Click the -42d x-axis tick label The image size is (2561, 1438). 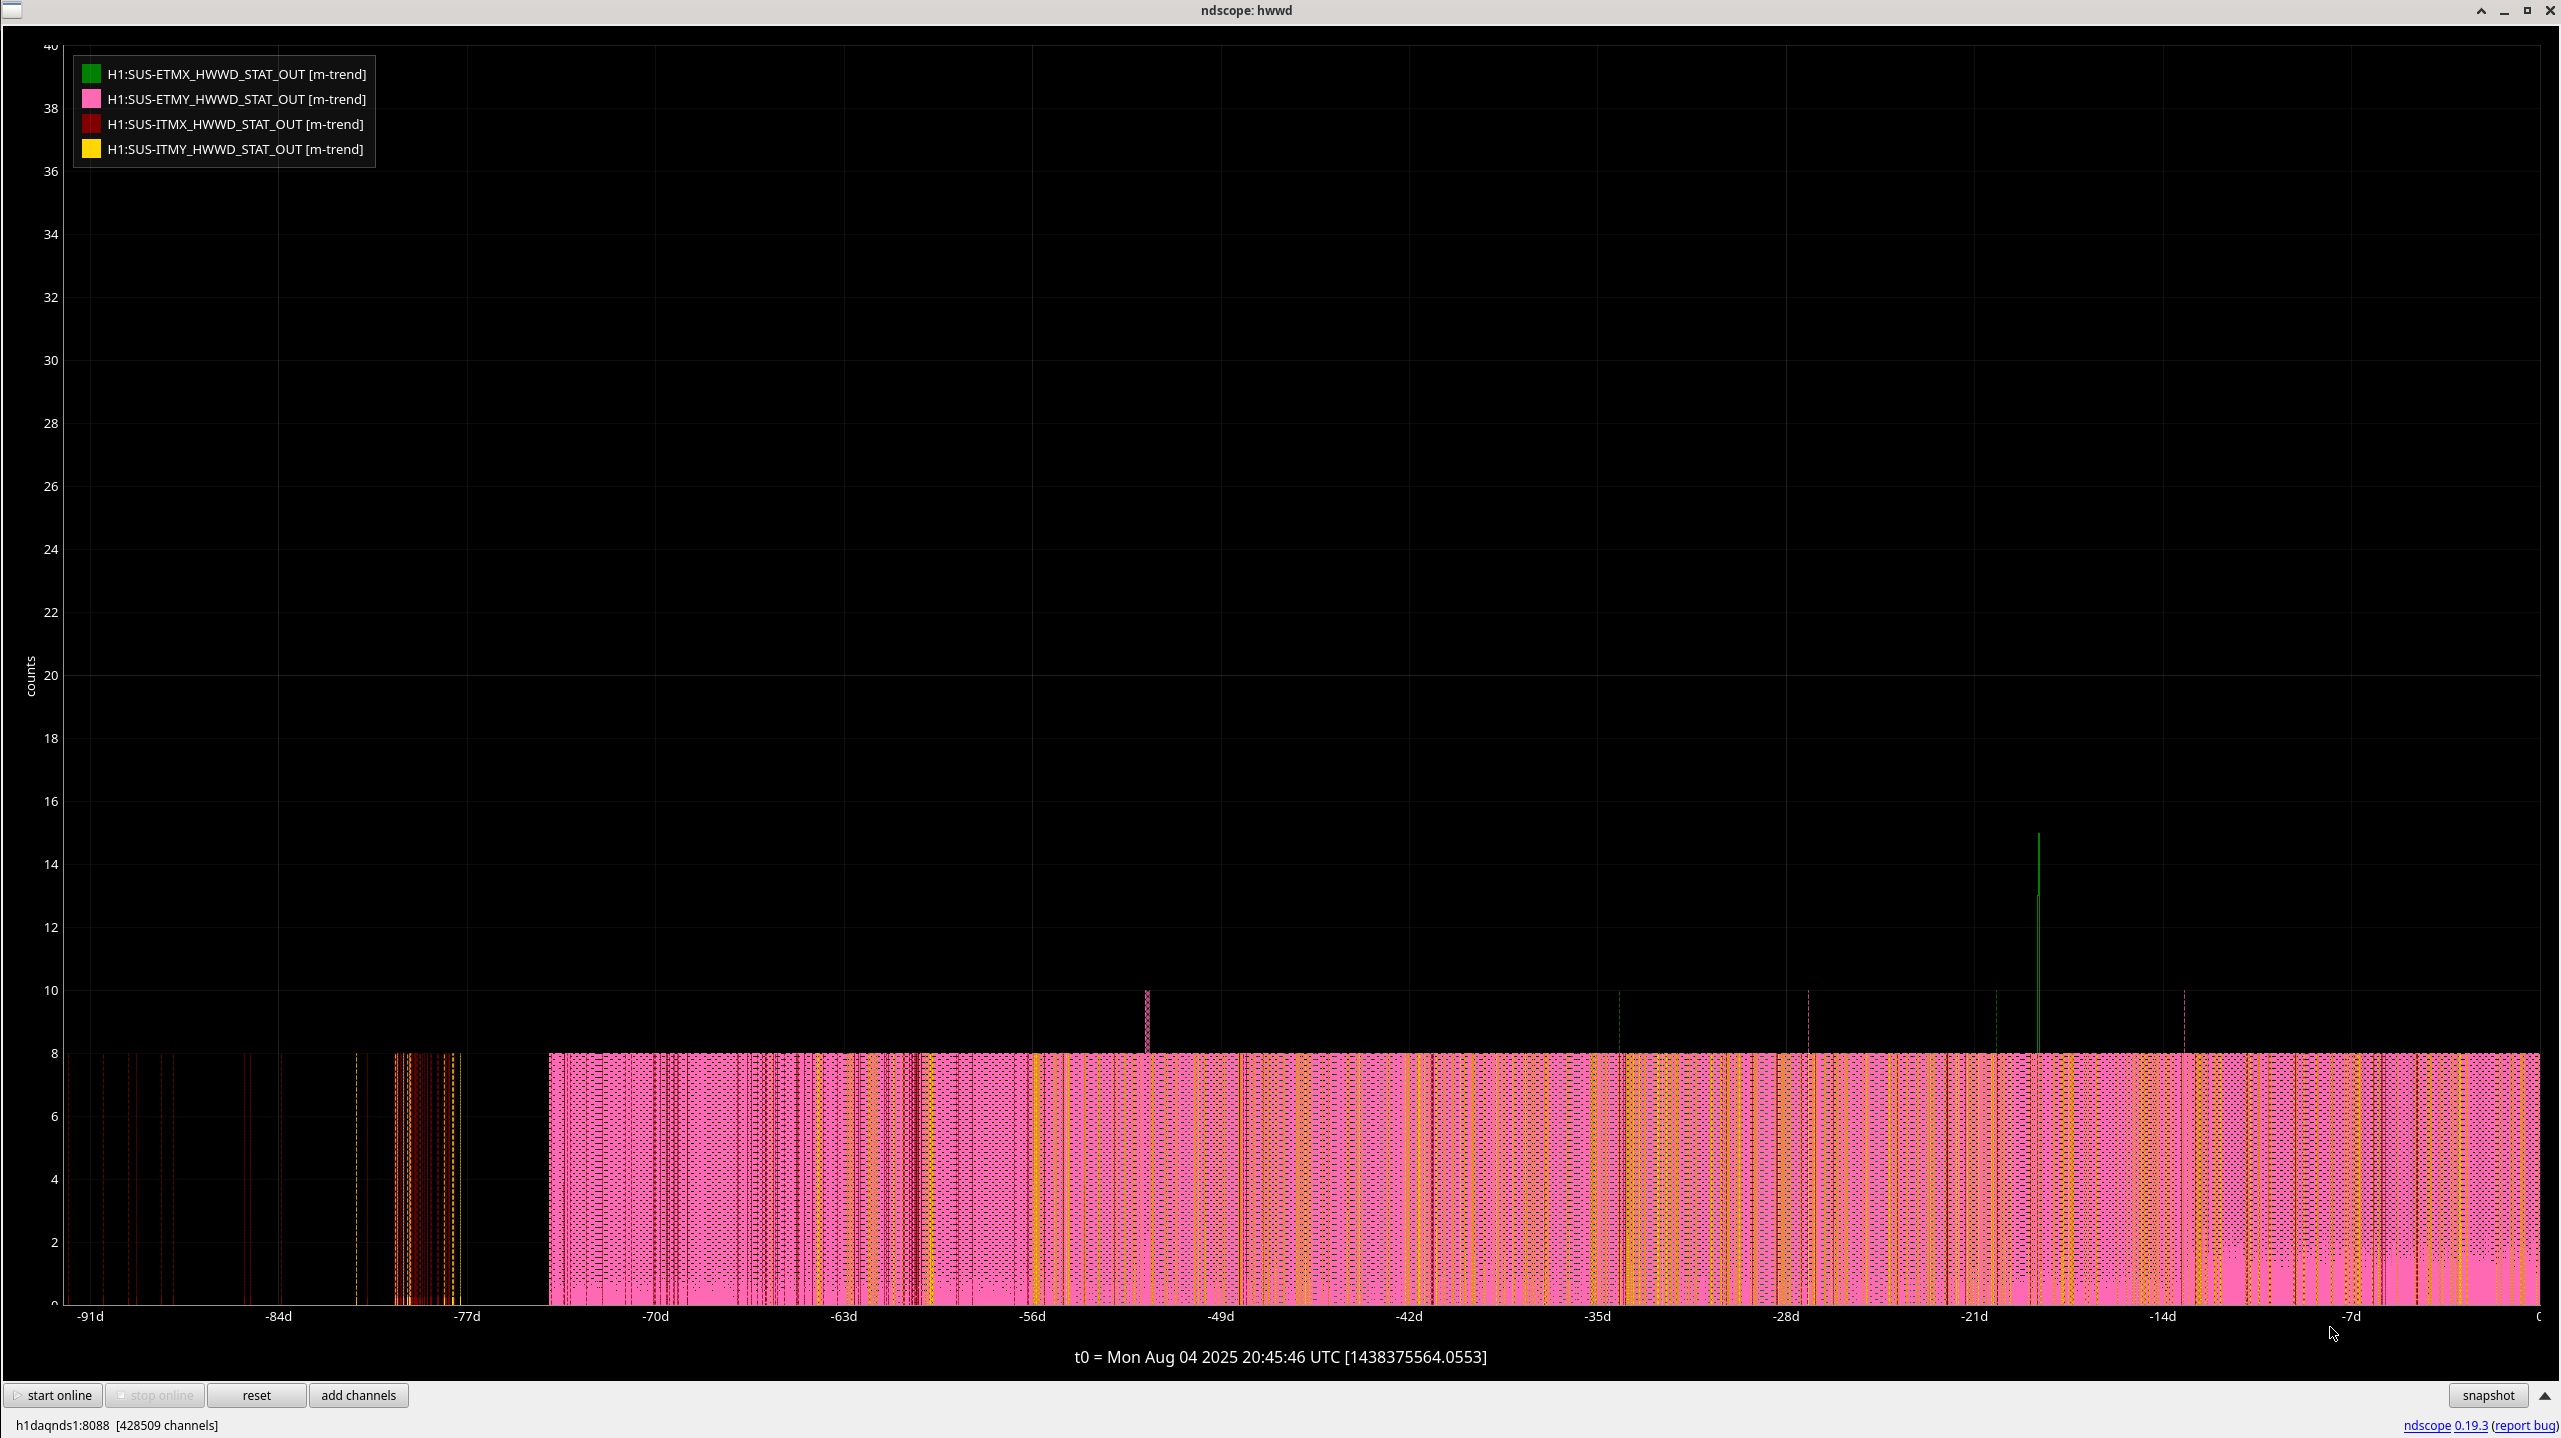click(x=1409, y=1316)
